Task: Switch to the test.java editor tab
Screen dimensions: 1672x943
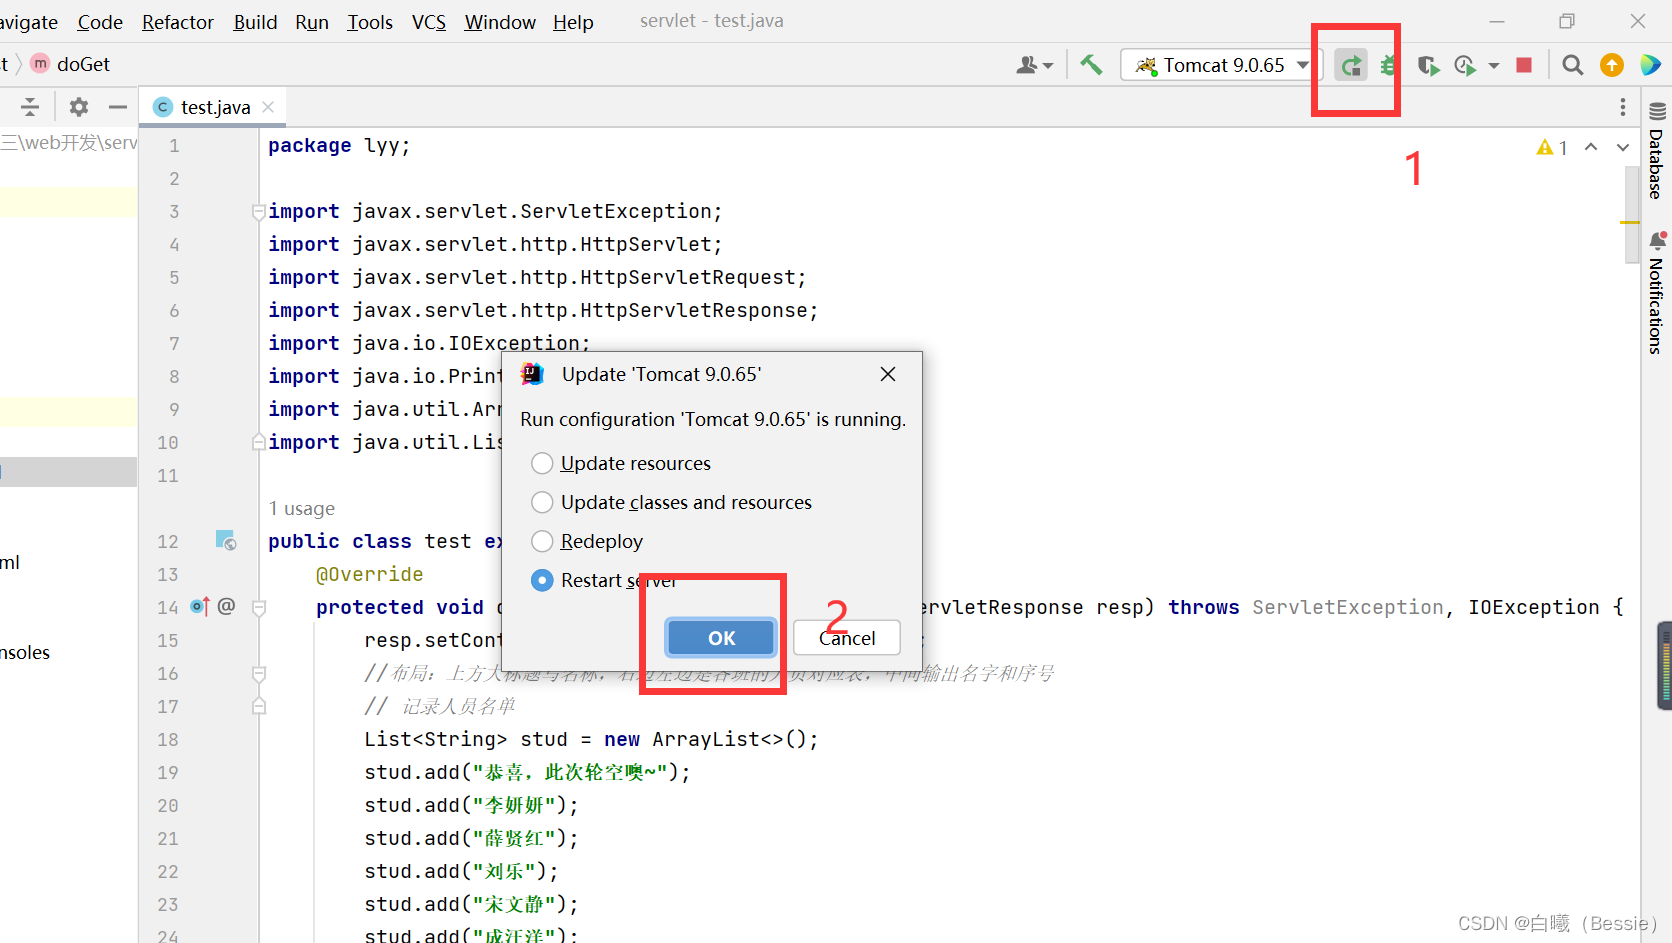Action: [210, 106]
